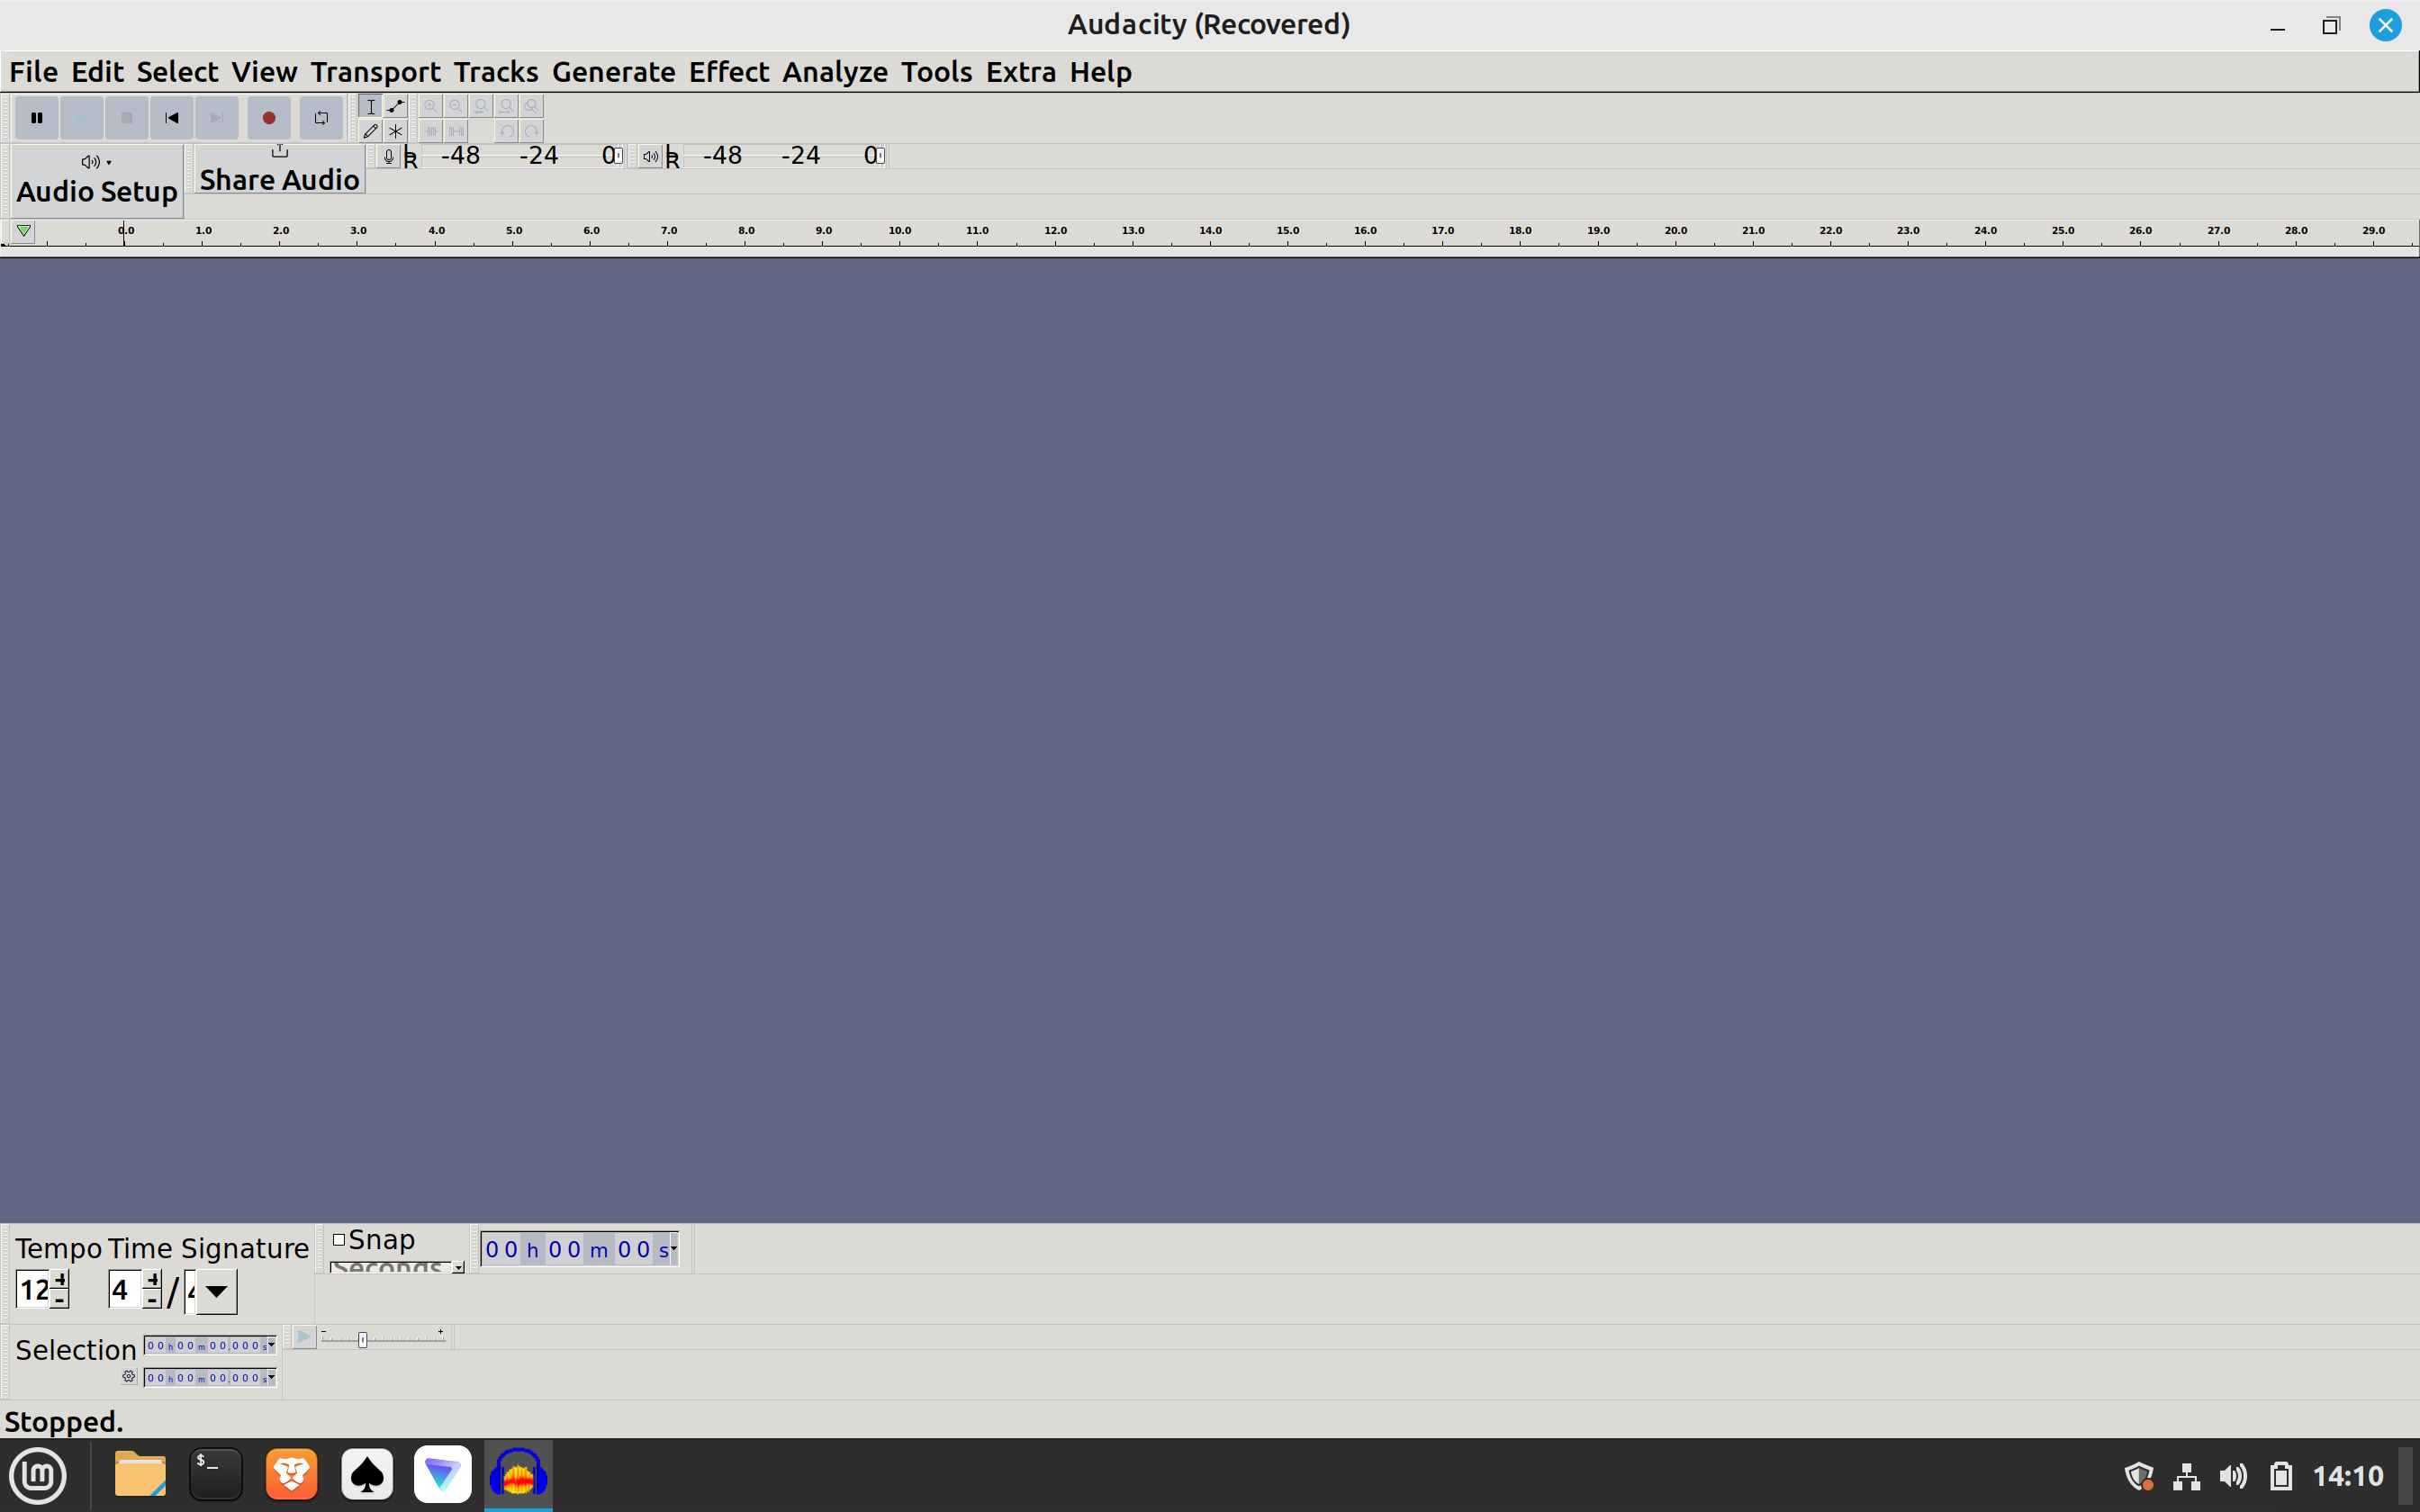Enable the Snap checkbox
Image resolution: width=2420 pixels, height=1512 pixels.
pyautogui.click(x=339, y=1240)
